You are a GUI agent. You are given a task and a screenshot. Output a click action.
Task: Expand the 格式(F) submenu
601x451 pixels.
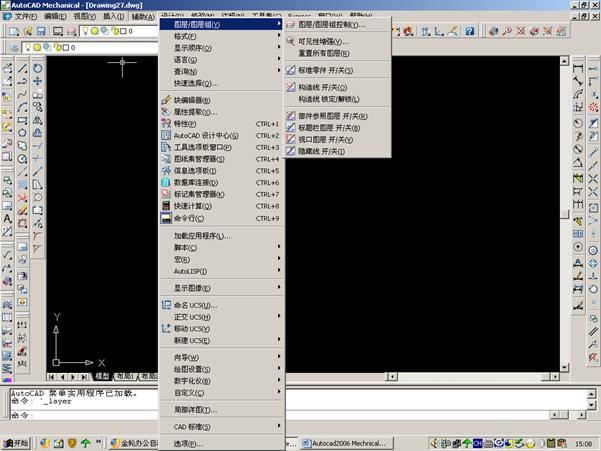(222, 36)
